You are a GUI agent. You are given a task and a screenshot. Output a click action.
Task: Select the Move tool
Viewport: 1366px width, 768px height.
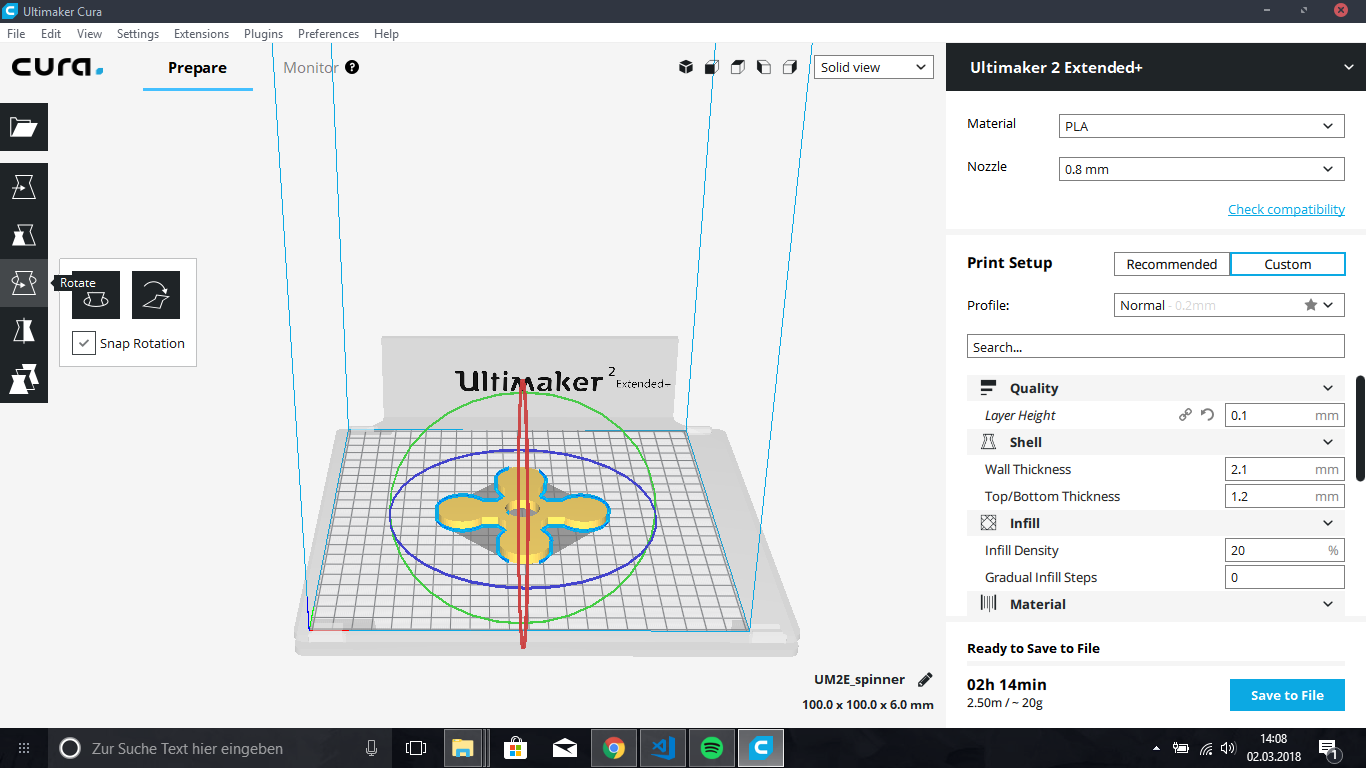(x=24, y=187)
